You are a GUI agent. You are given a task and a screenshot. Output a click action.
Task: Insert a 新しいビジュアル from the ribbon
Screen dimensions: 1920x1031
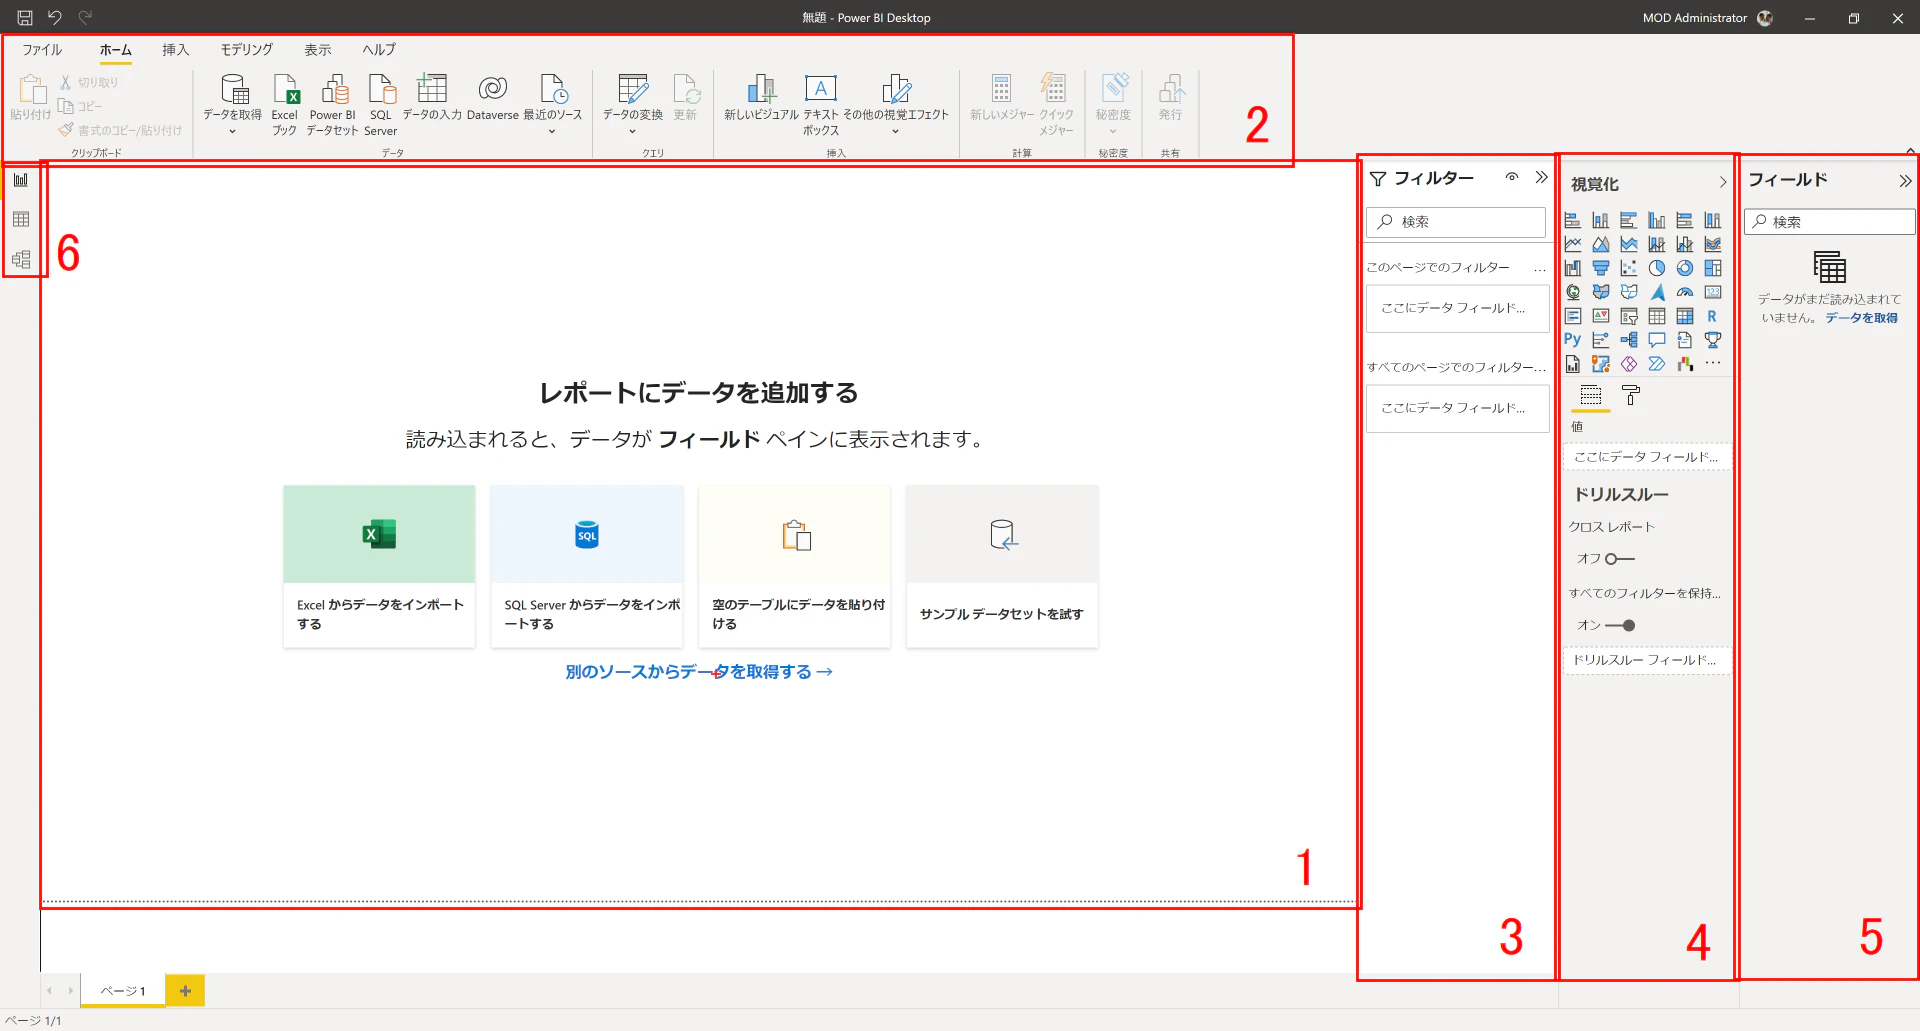pos(762,97)
